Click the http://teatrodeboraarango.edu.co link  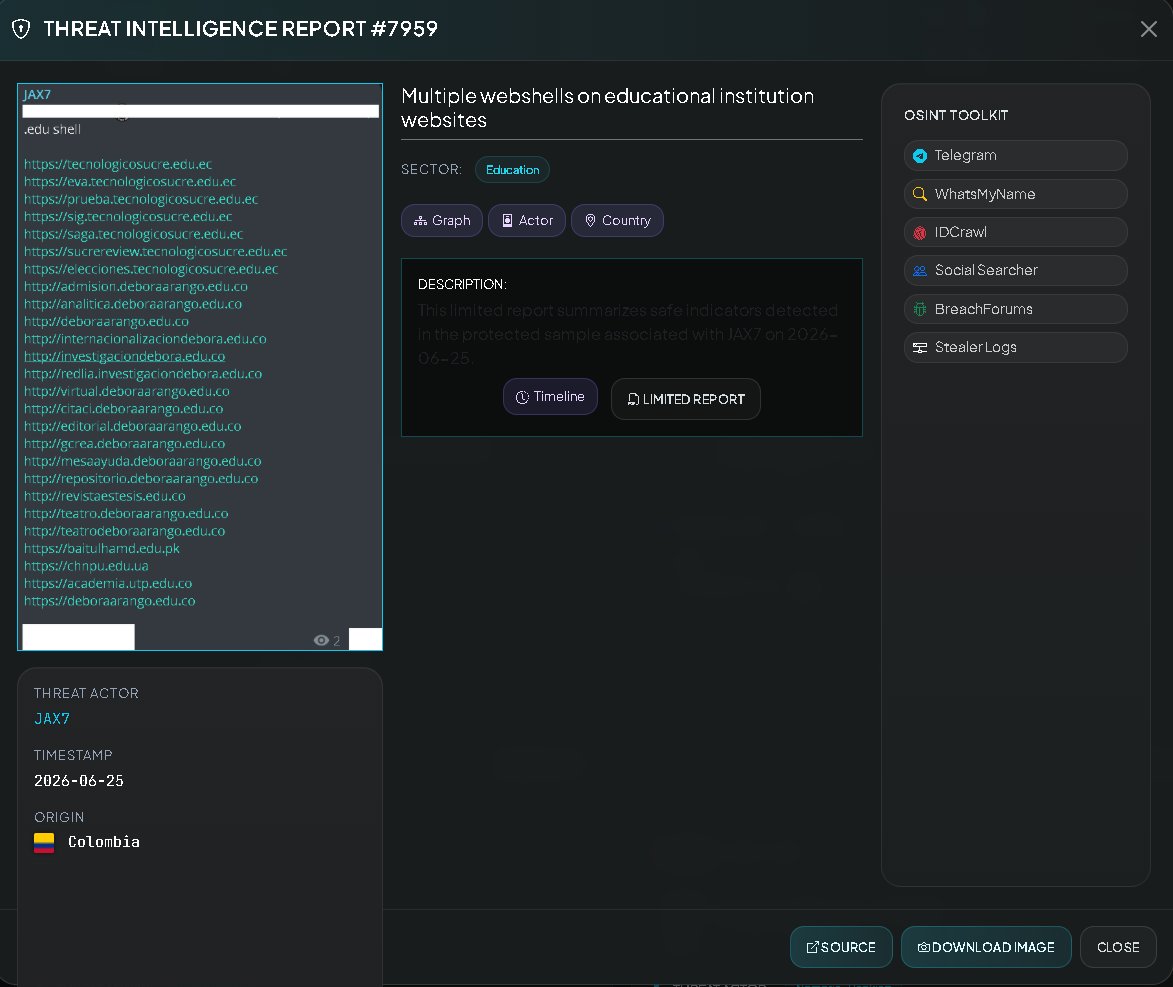[124, 531]
